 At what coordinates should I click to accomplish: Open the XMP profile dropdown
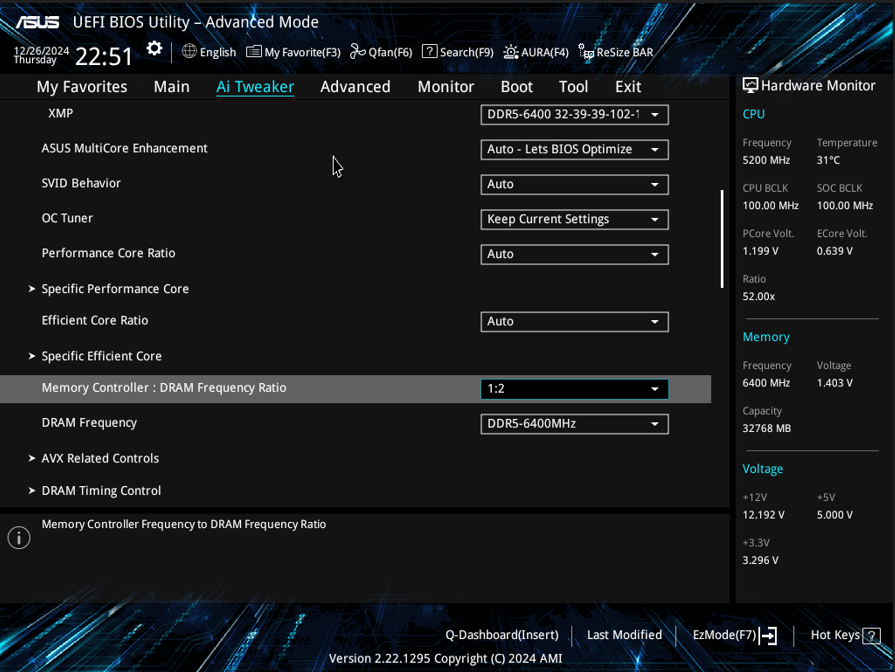click(574, 114)
